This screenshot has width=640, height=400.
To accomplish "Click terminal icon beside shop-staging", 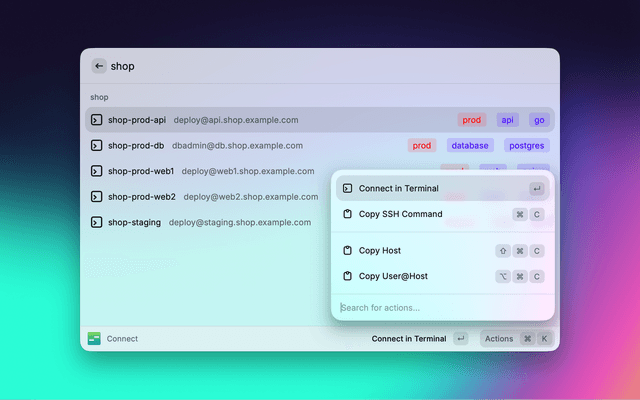I will [97, 222].
